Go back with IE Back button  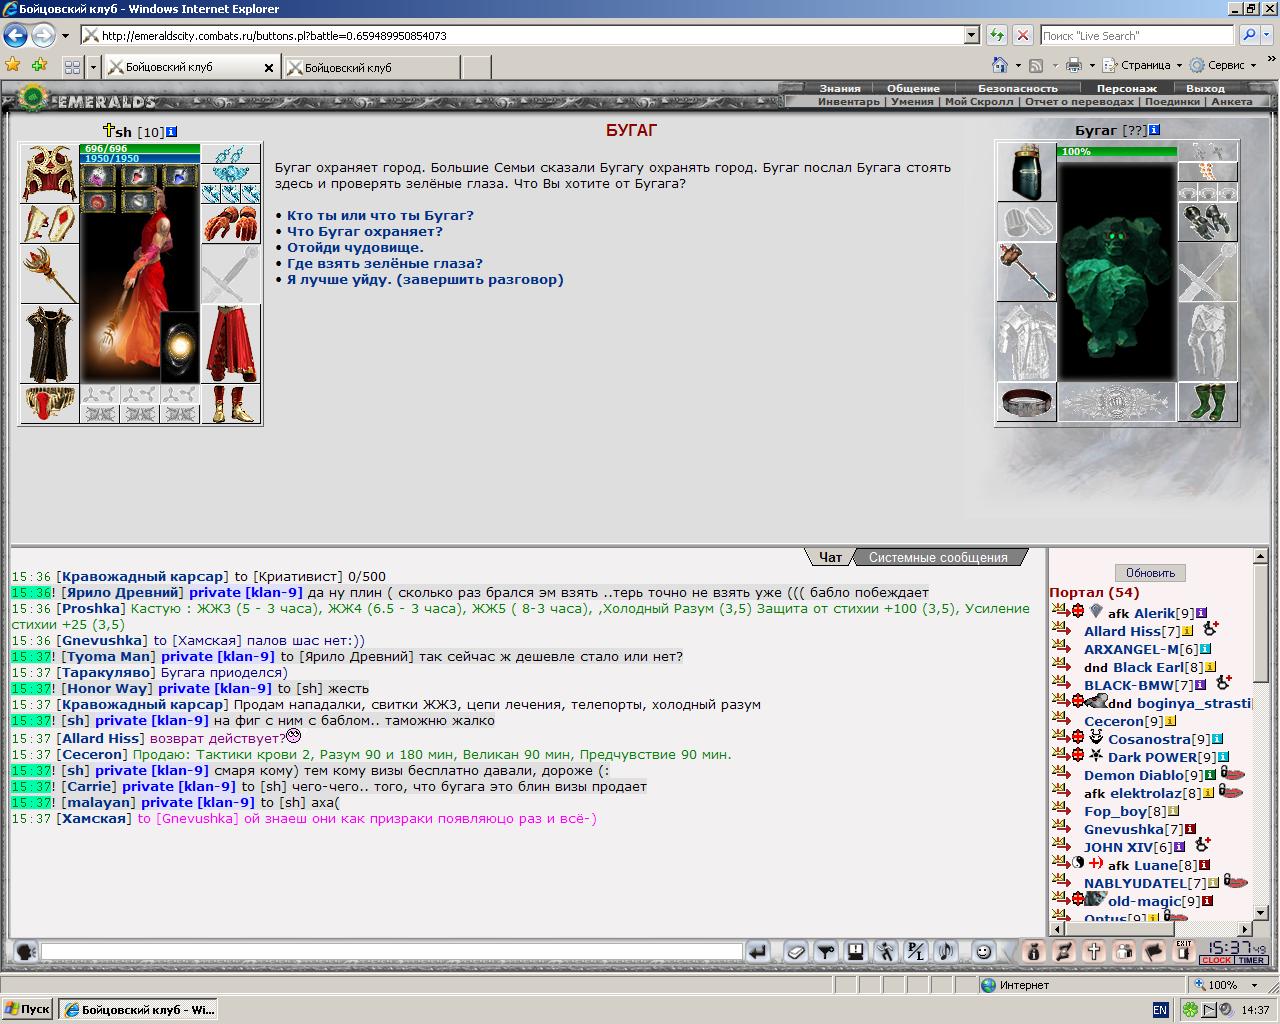(15, 35)
